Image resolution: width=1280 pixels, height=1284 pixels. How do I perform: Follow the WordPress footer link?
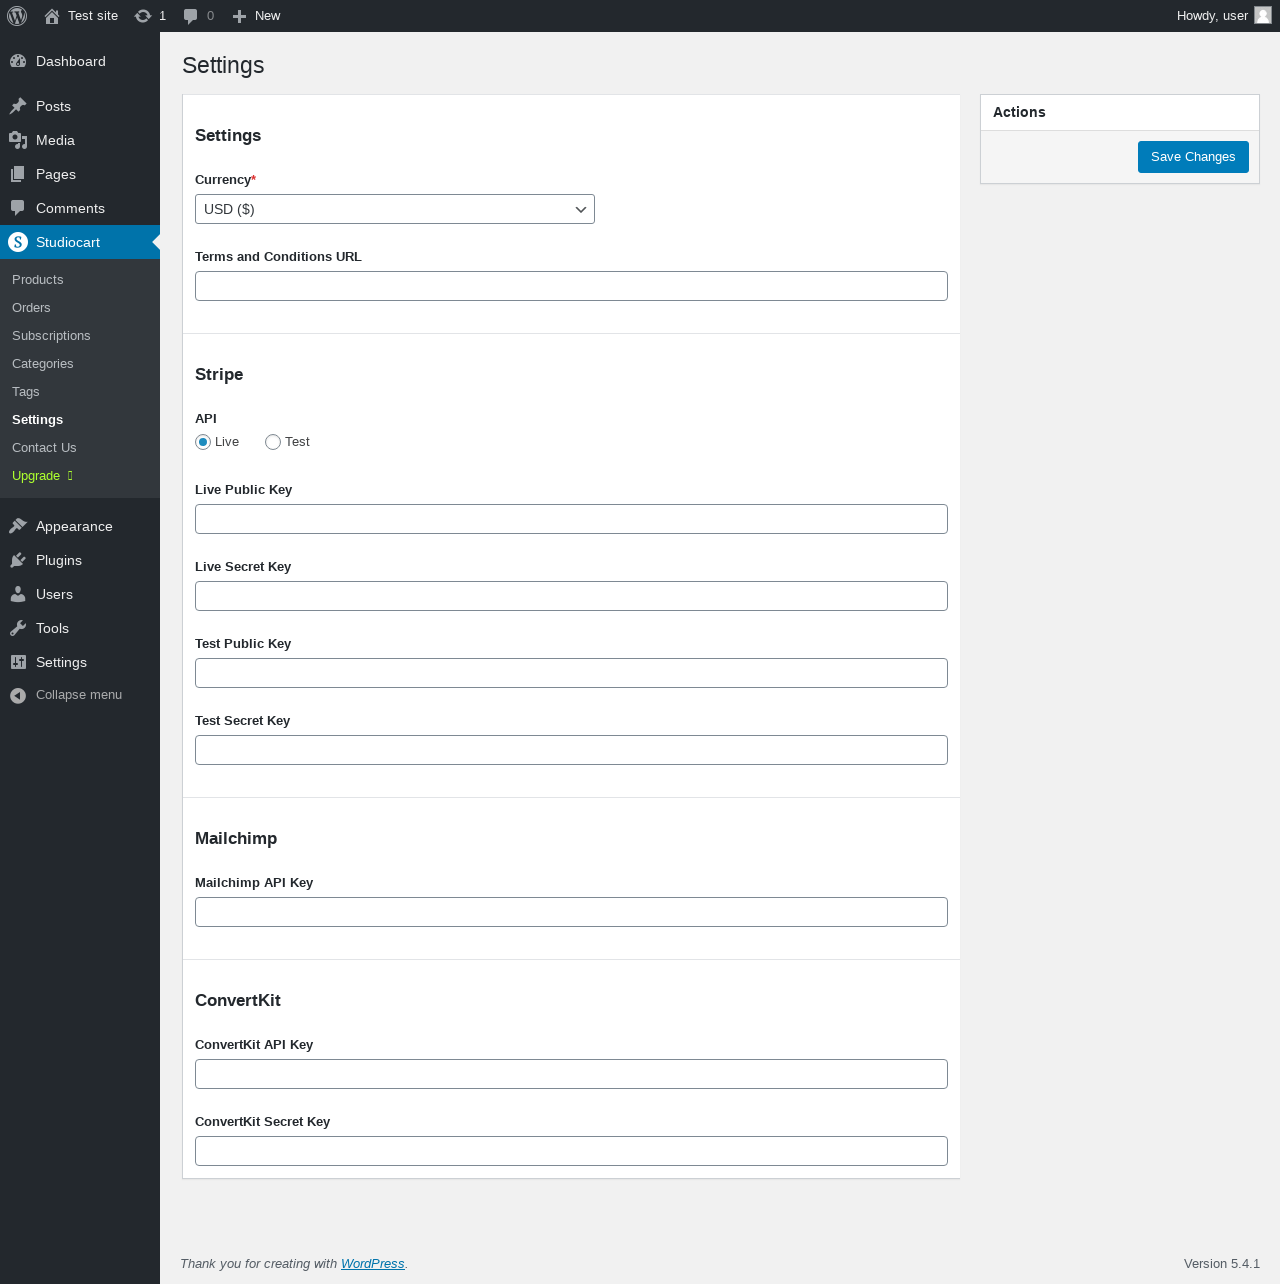point(373,1264)
